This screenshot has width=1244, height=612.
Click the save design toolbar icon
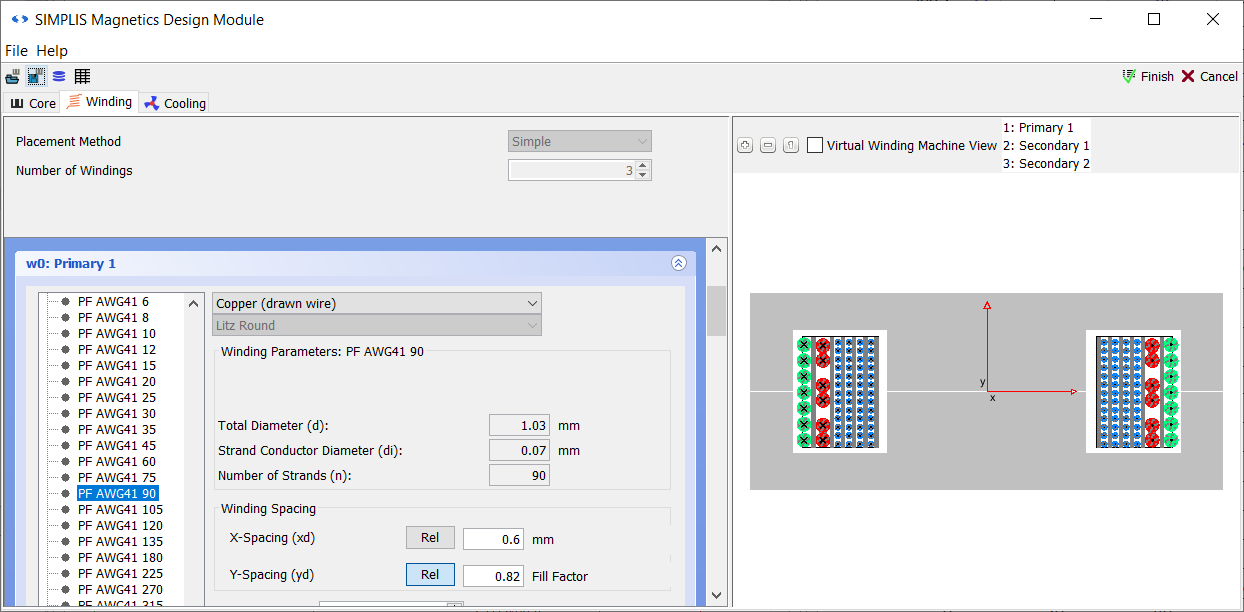tap(36, 77)
